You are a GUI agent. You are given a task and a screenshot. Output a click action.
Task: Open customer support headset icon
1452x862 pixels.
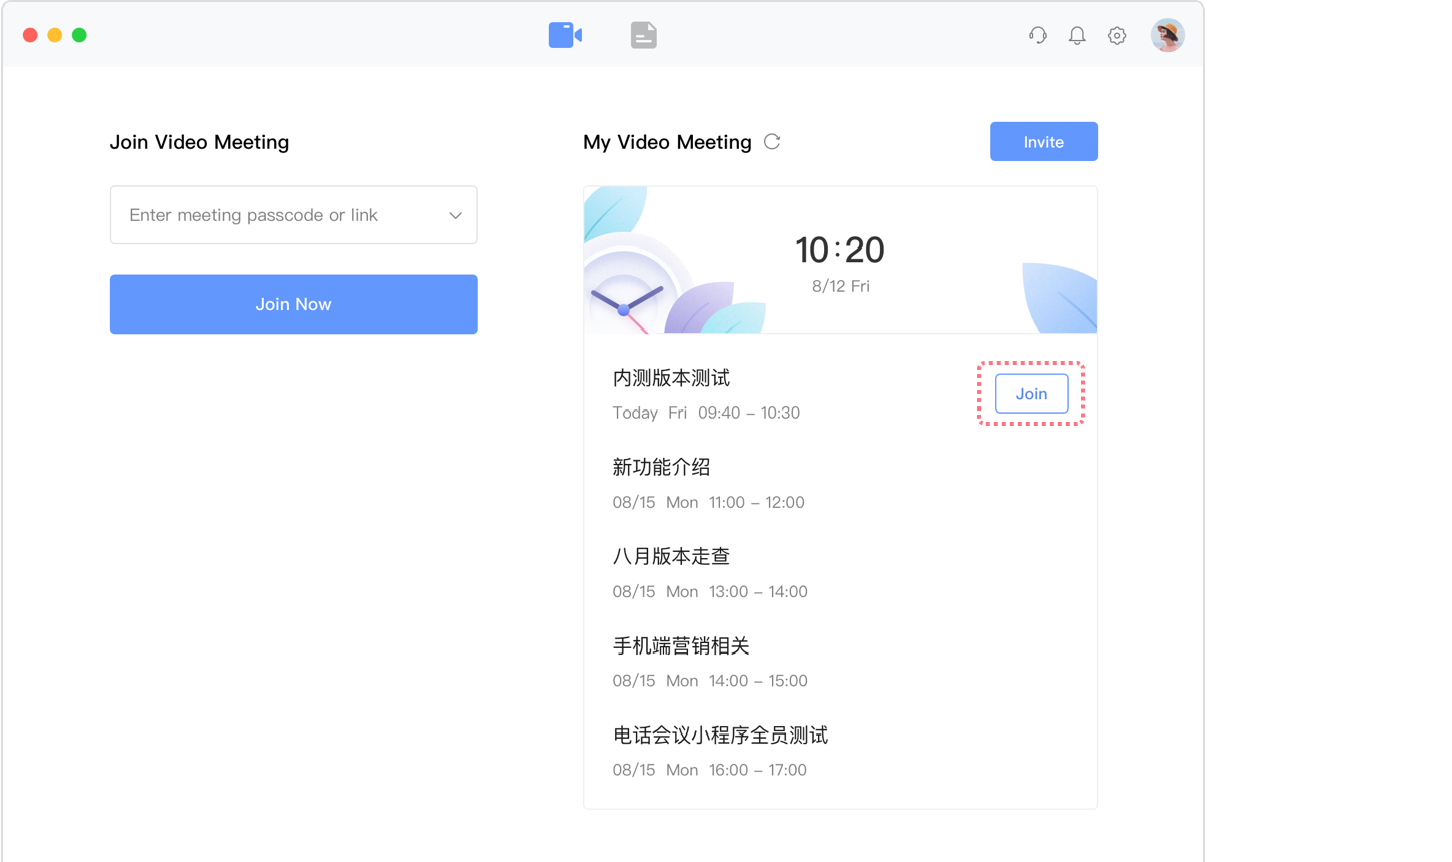pyautogui.click(x=1038, y=35)
